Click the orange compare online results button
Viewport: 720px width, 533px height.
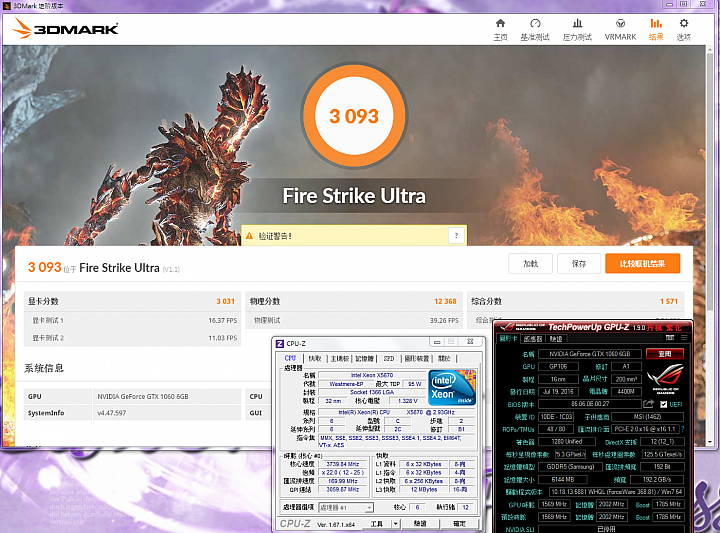tap(642, 264)
